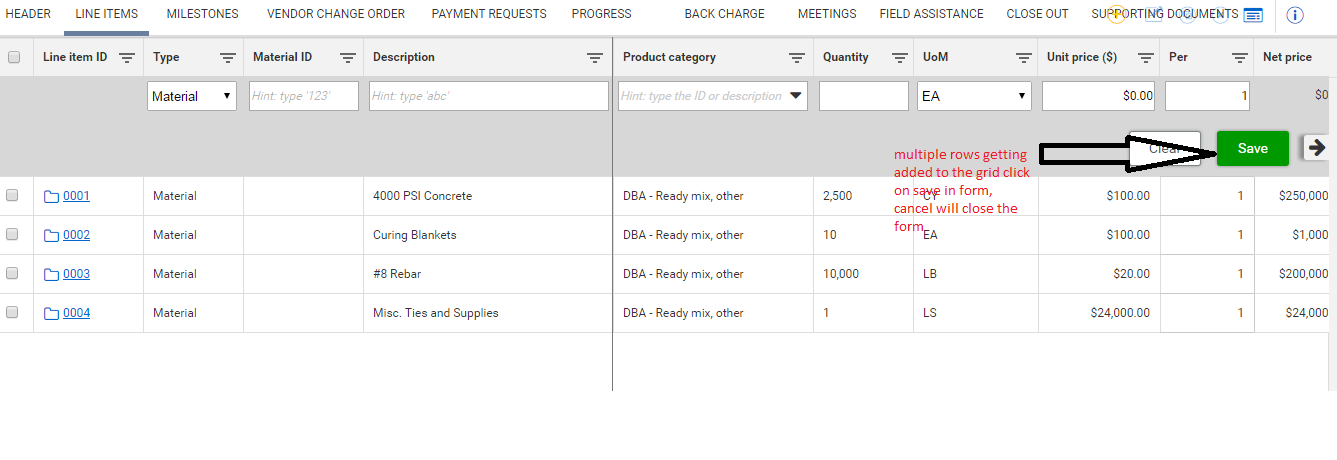The image size is (1337, 460).
Task: Open the Payment Requests tab
Action: tap(489, 14)
